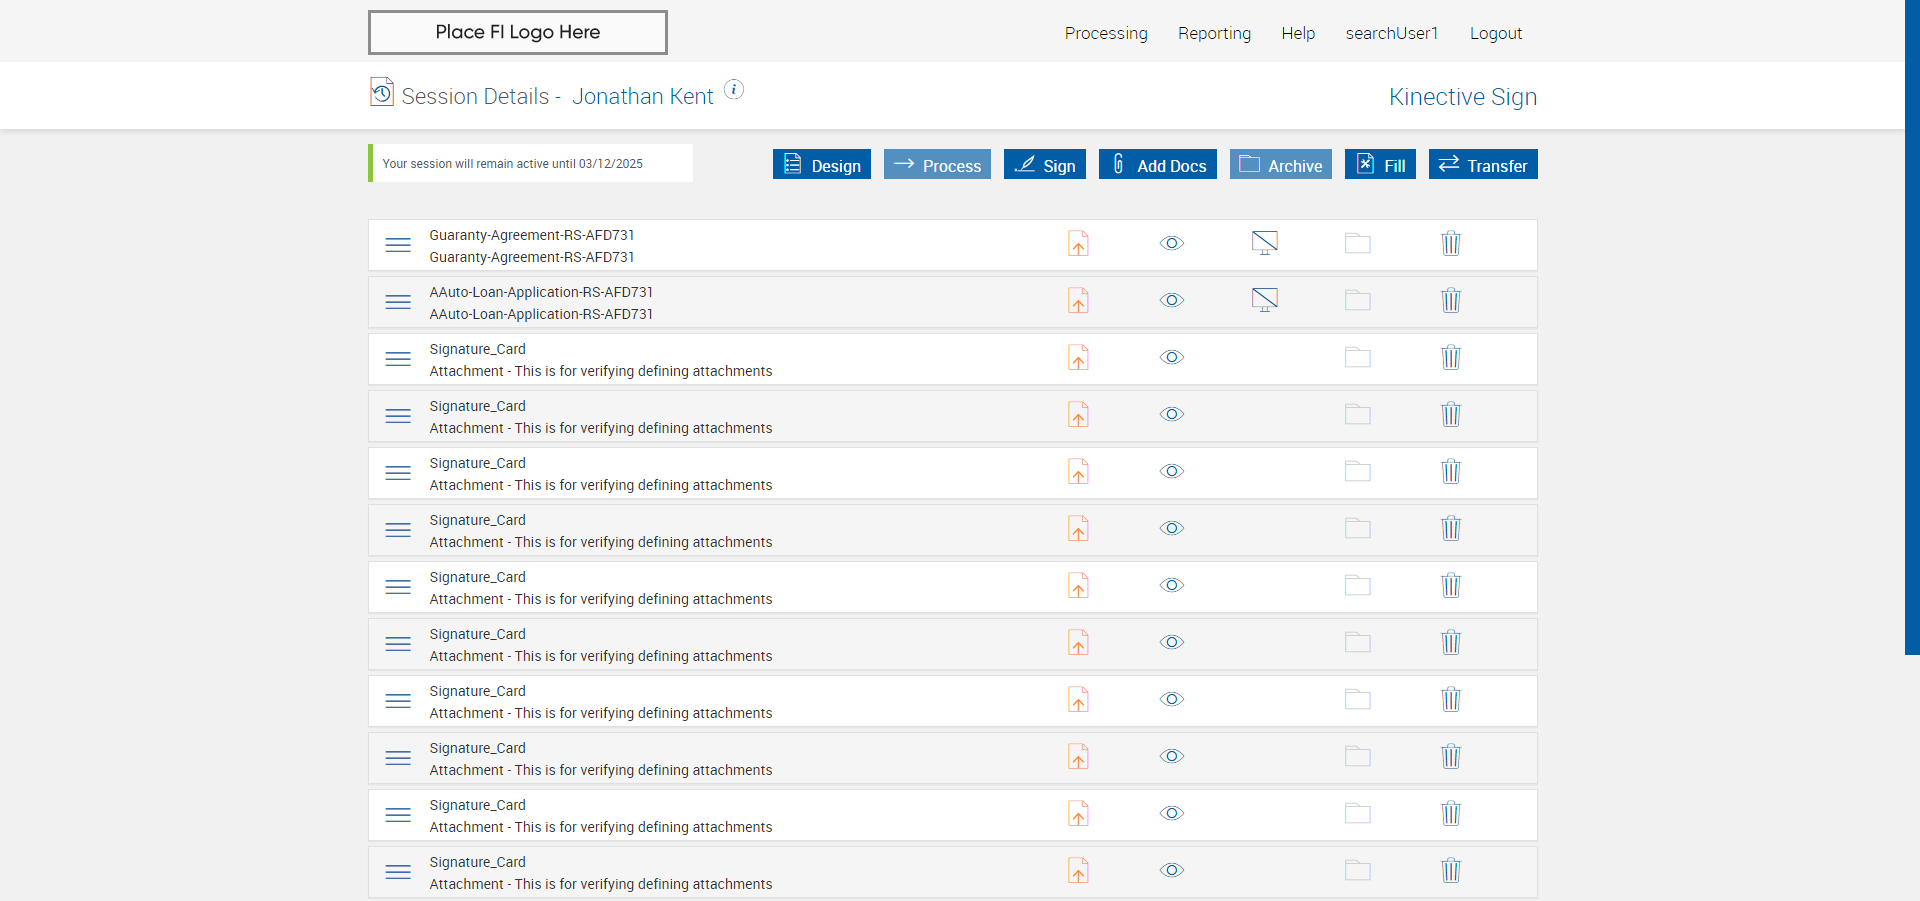Open the Help menu
Image resolution: width=1920 pixels, height=901 pixels.
[1298, 33]
